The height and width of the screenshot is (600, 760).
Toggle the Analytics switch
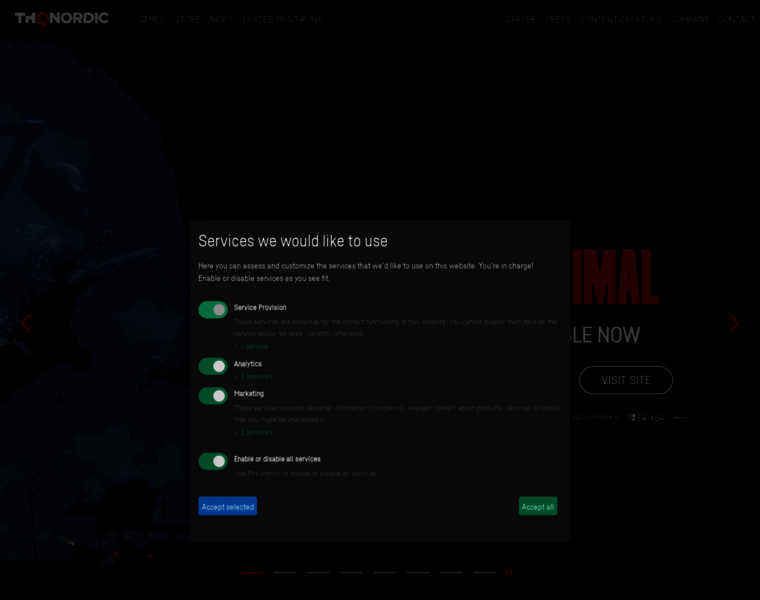tap(213, 366)
